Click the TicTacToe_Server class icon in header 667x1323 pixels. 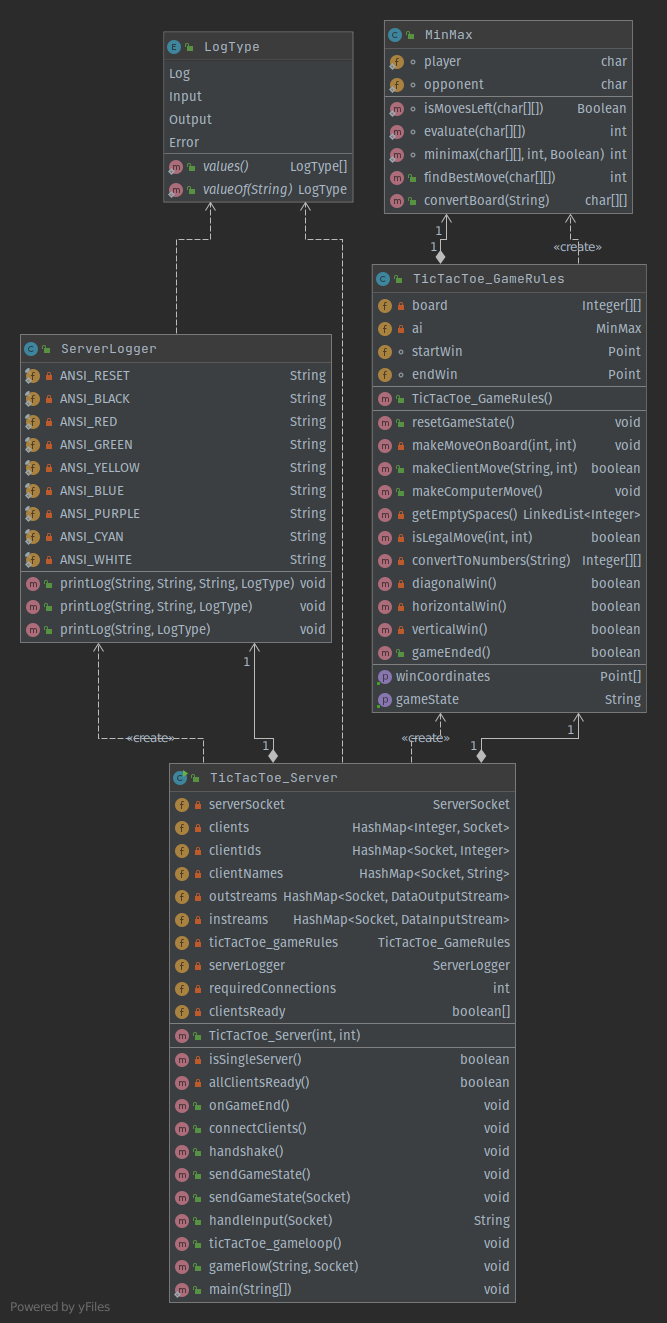pyautogui.click(x=180, y=778)
